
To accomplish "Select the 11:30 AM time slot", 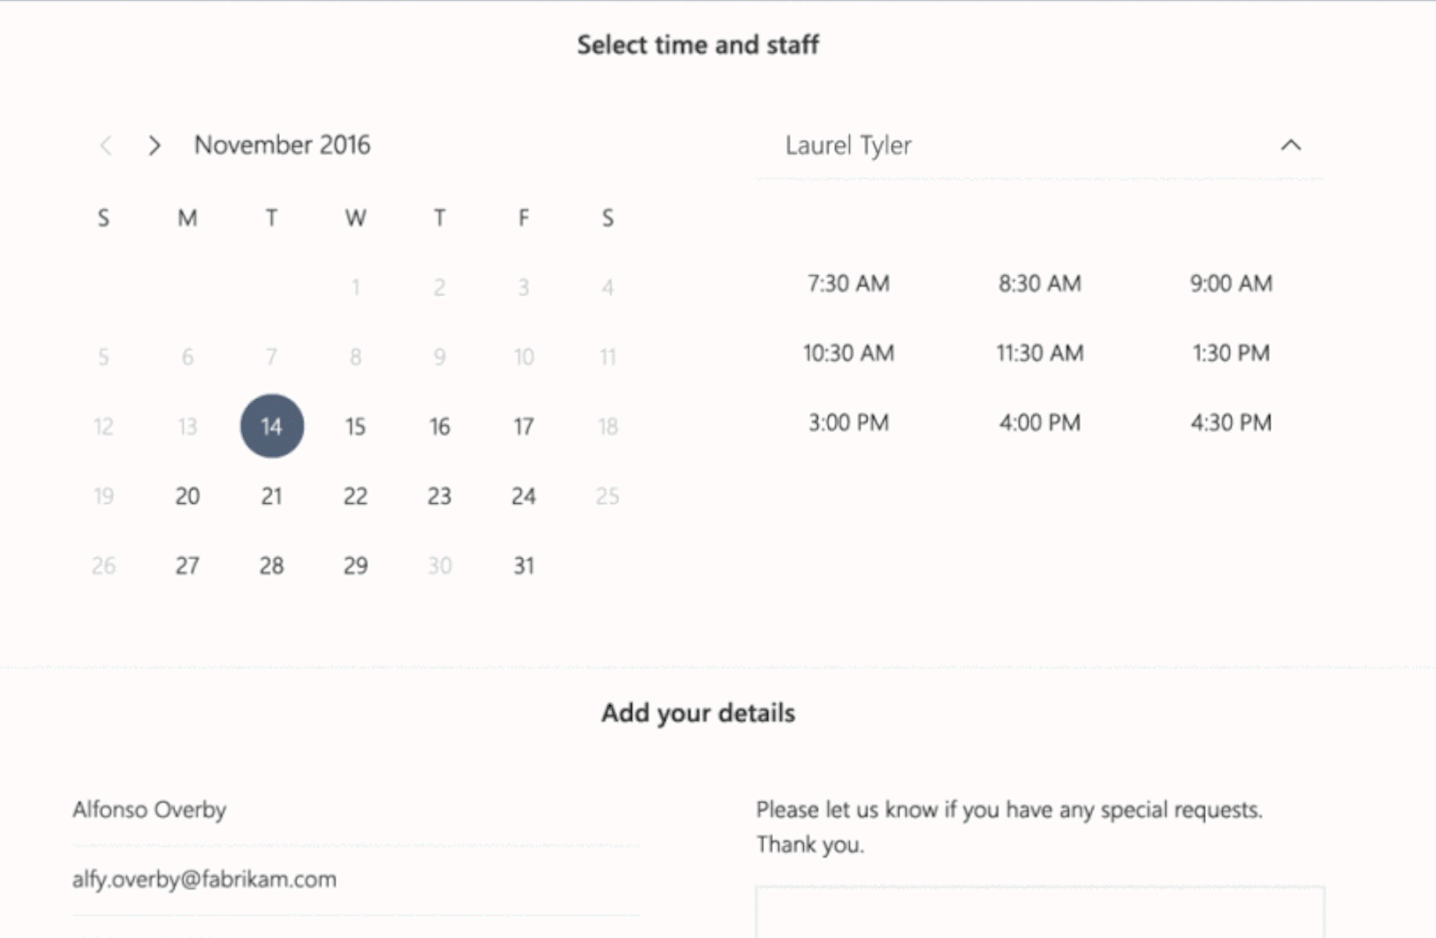I will (1040, 353).
